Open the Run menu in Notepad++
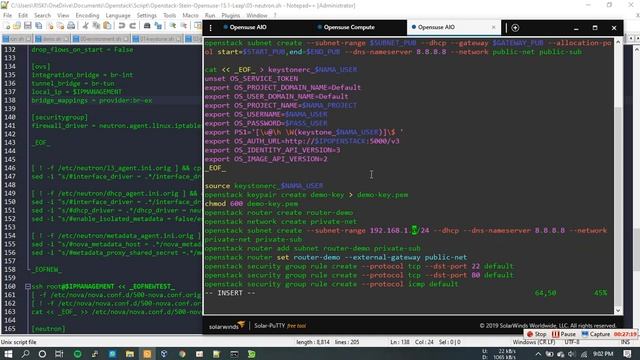The width and height of the screenshot is (640, 360). tap(210, 16)
